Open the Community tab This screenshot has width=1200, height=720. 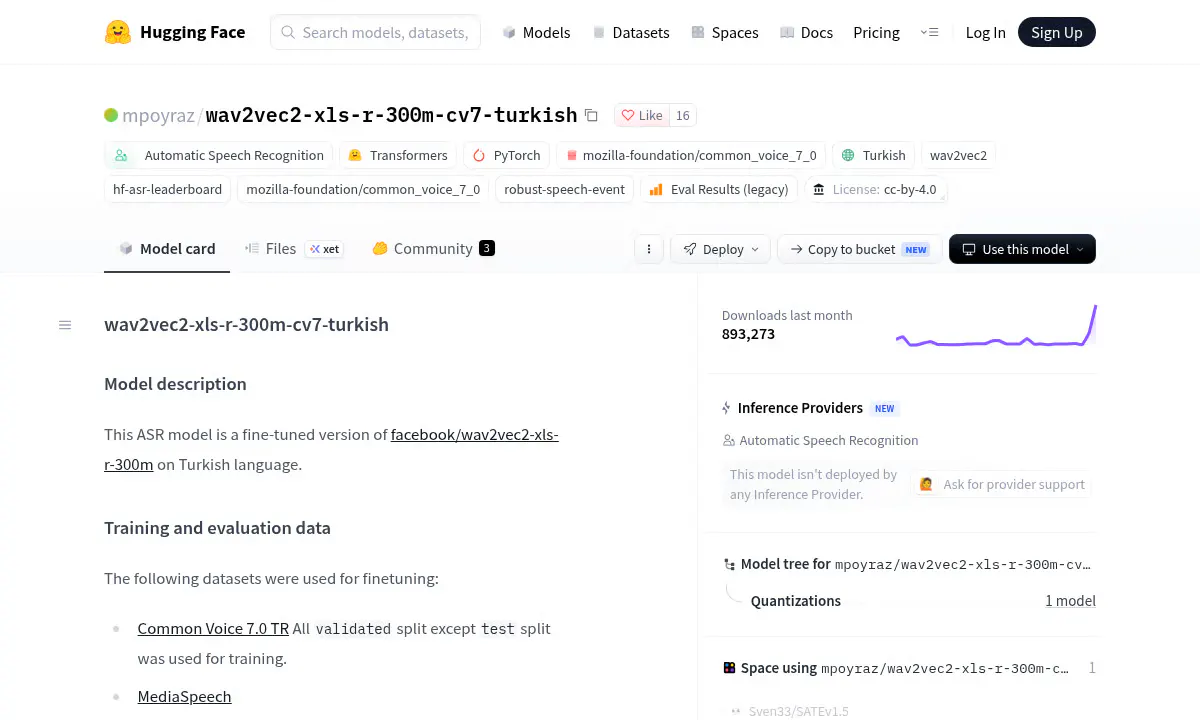point(433,249)
